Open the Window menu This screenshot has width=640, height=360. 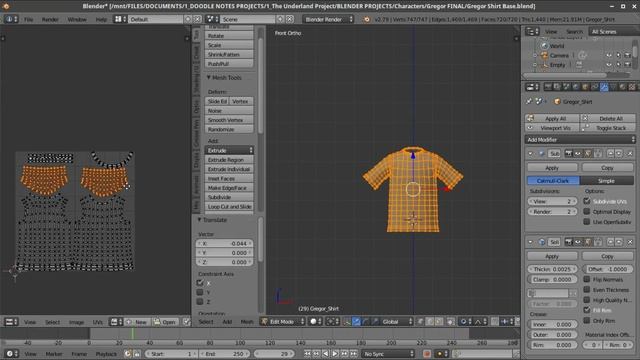[x=77, y=19]
